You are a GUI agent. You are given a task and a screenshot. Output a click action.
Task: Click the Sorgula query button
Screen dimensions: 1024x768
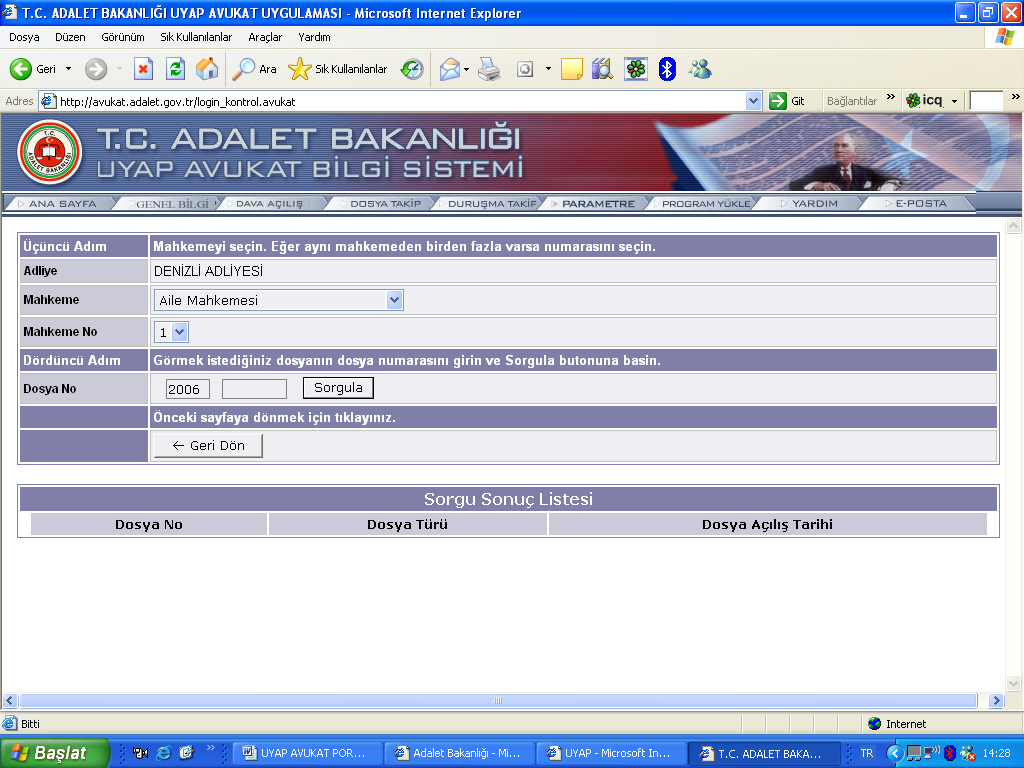pos(338,388)
